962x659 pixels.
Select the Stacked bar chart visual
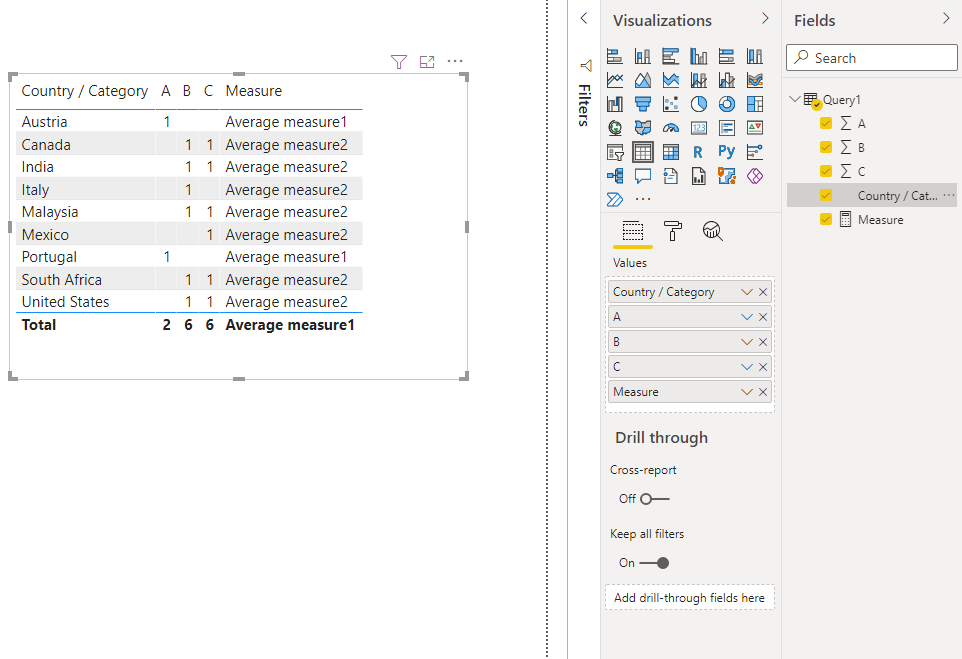(615, 56)
